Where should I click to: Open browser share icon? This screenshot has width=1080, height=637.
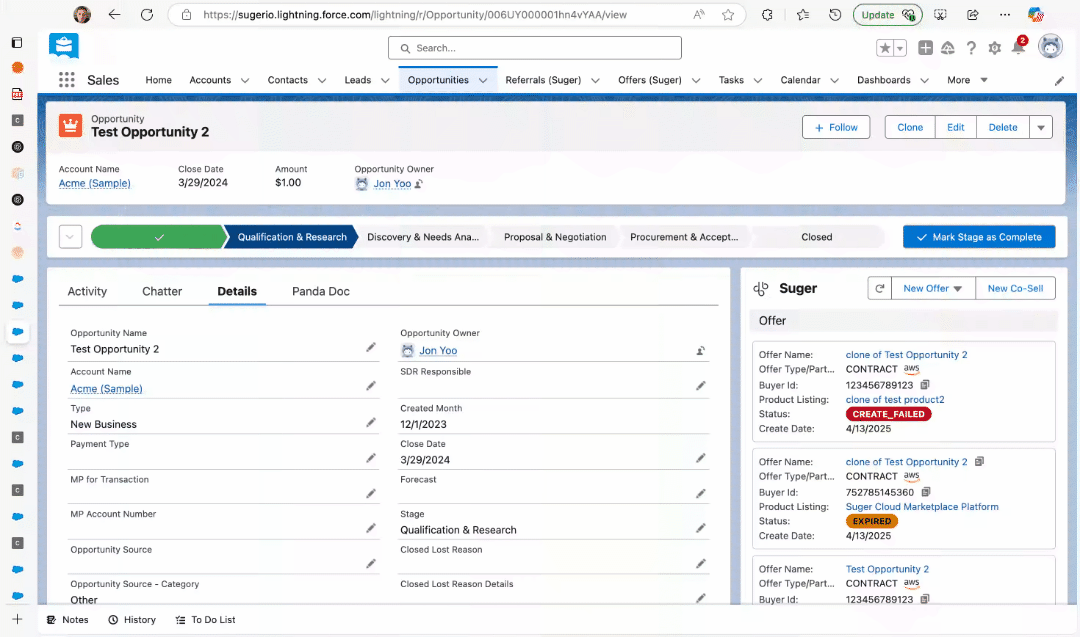coord(973,14)
